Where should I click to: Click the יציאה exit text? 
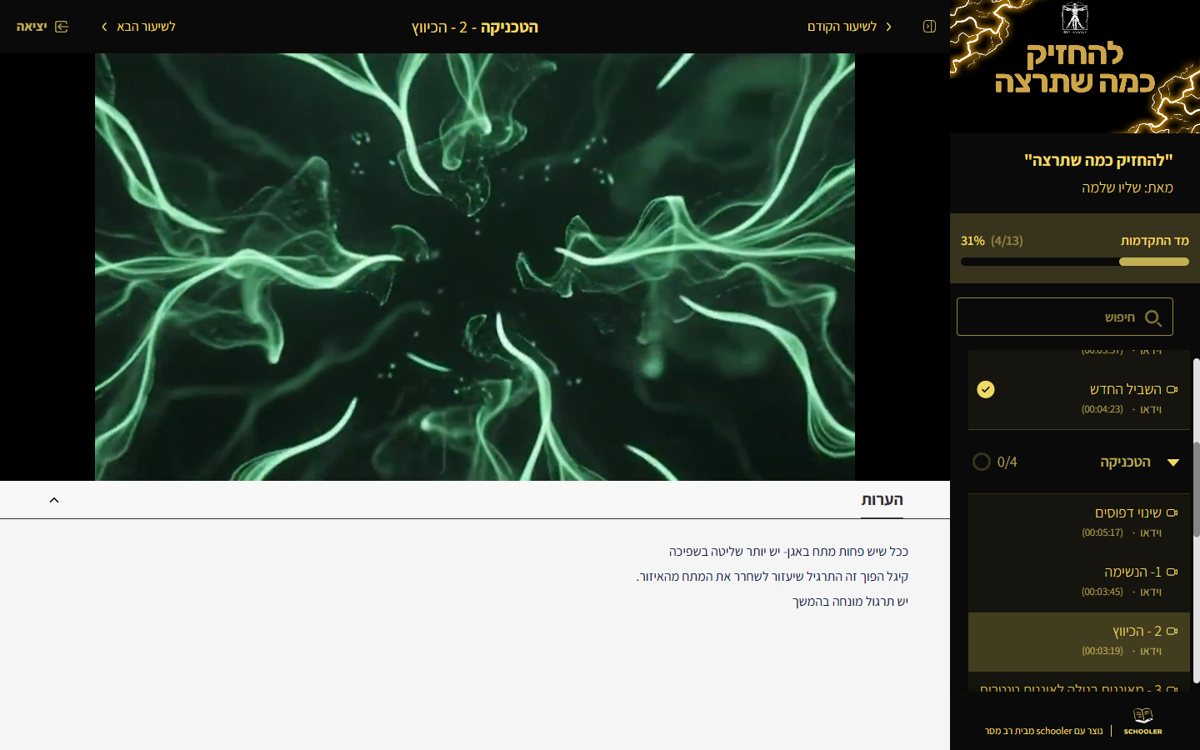click(x=31, y=27)
